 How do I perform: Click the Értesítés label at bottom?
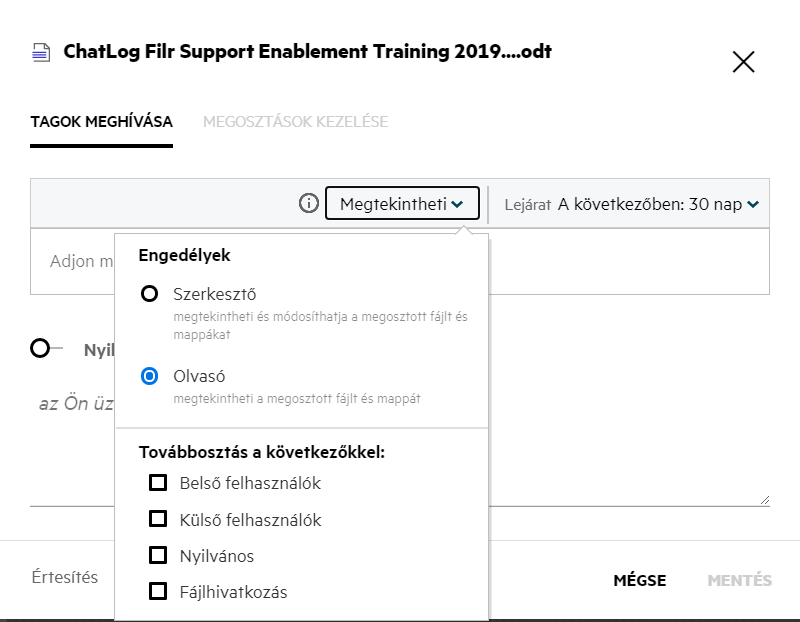(65, 577)
